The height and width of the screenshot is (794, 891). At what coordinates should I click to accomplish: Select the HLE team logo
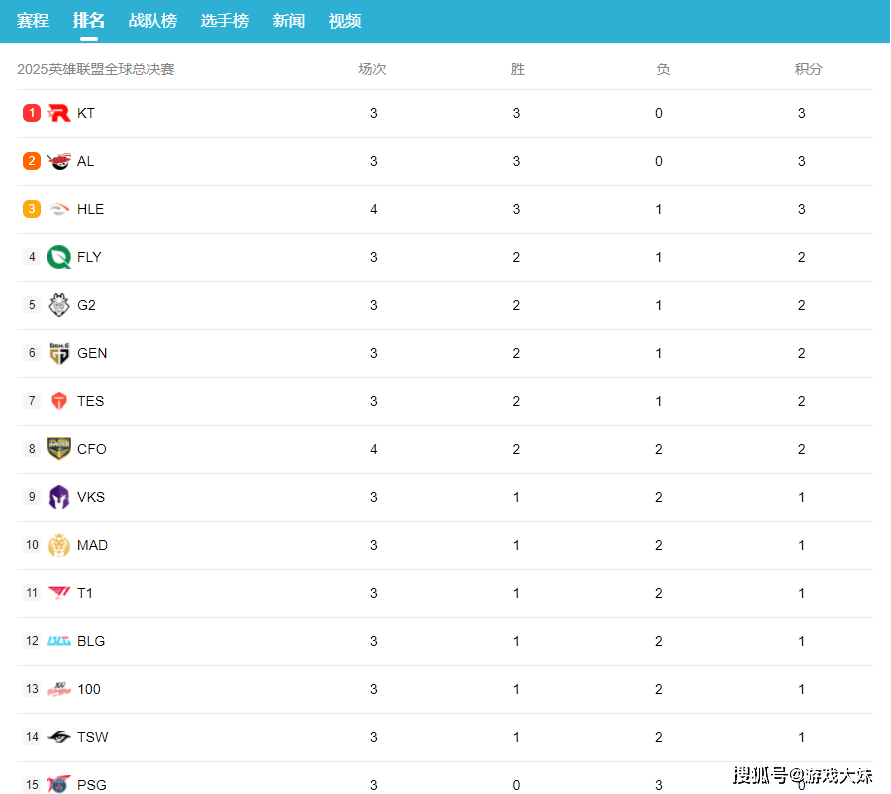pos(59,209)
